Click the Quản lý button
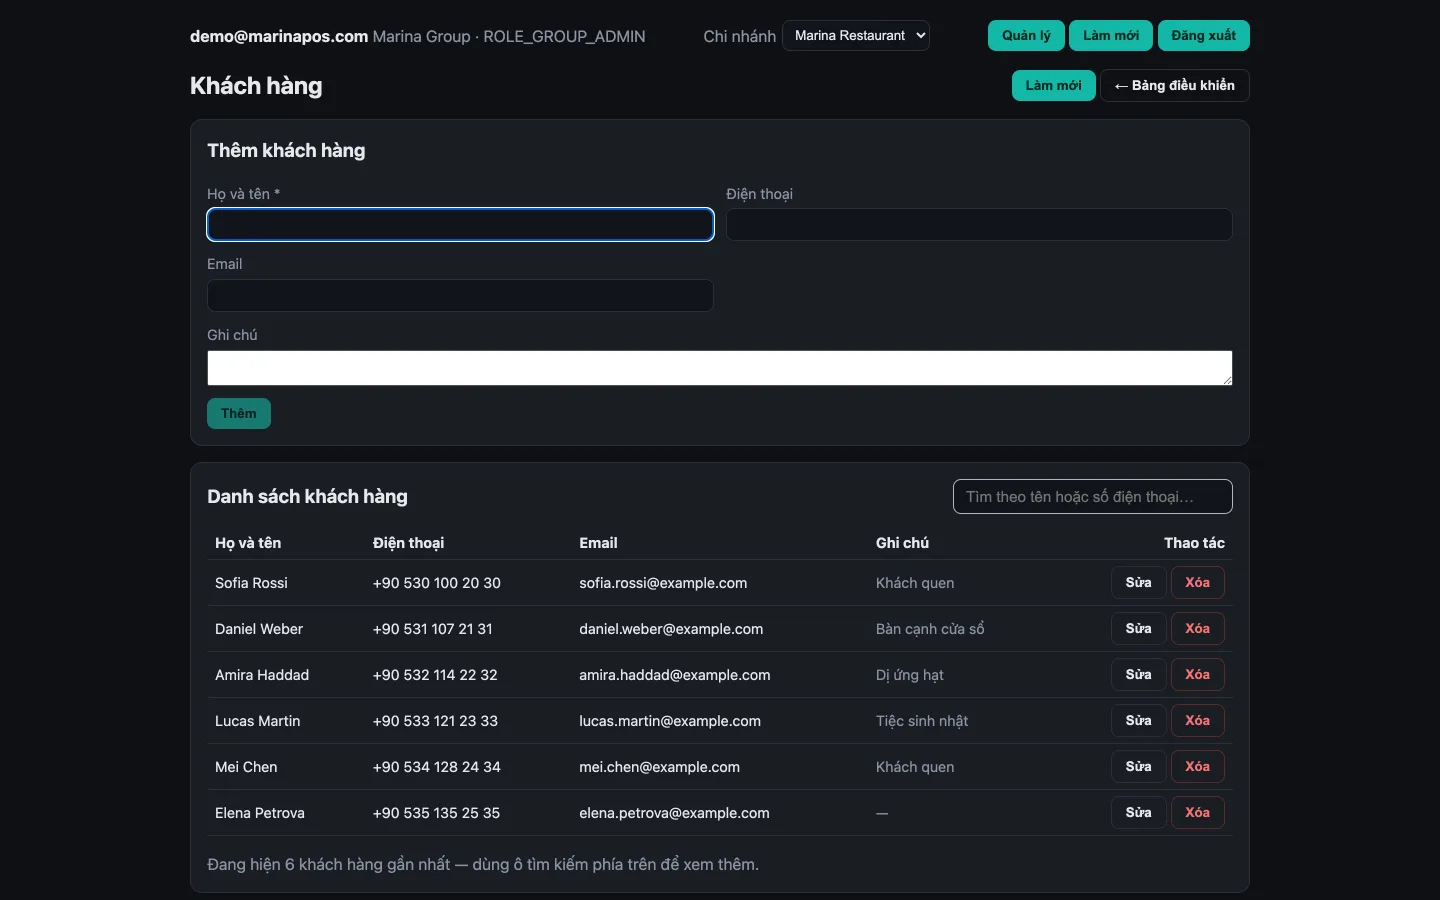The image size is (1440, 900). click(1026, 36)
